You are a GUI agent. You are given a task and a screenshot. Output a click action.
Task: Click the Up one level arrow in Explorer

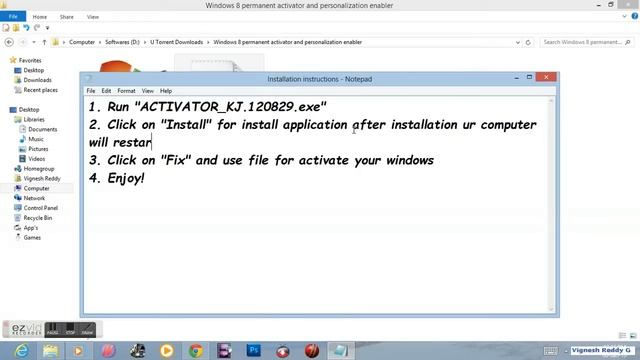click(x=44, y=42)
